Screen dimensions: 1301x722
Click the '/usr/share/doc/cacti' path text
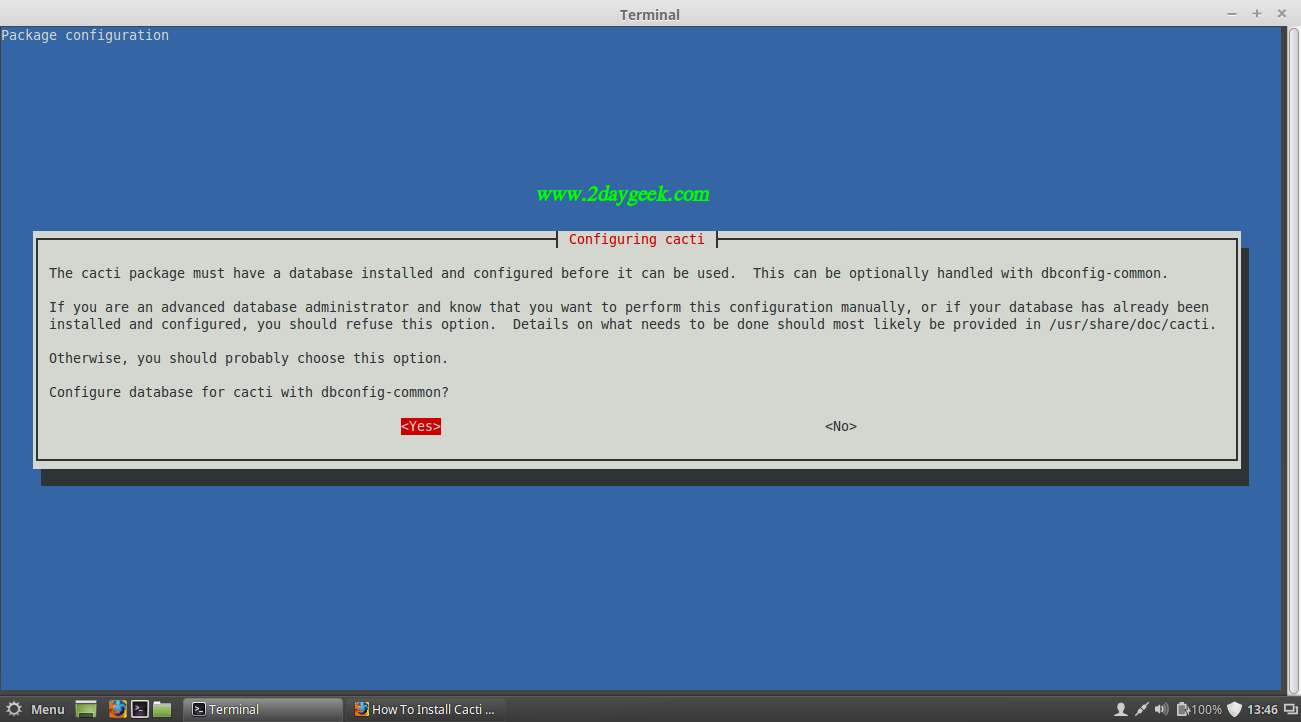point(1128,324)
